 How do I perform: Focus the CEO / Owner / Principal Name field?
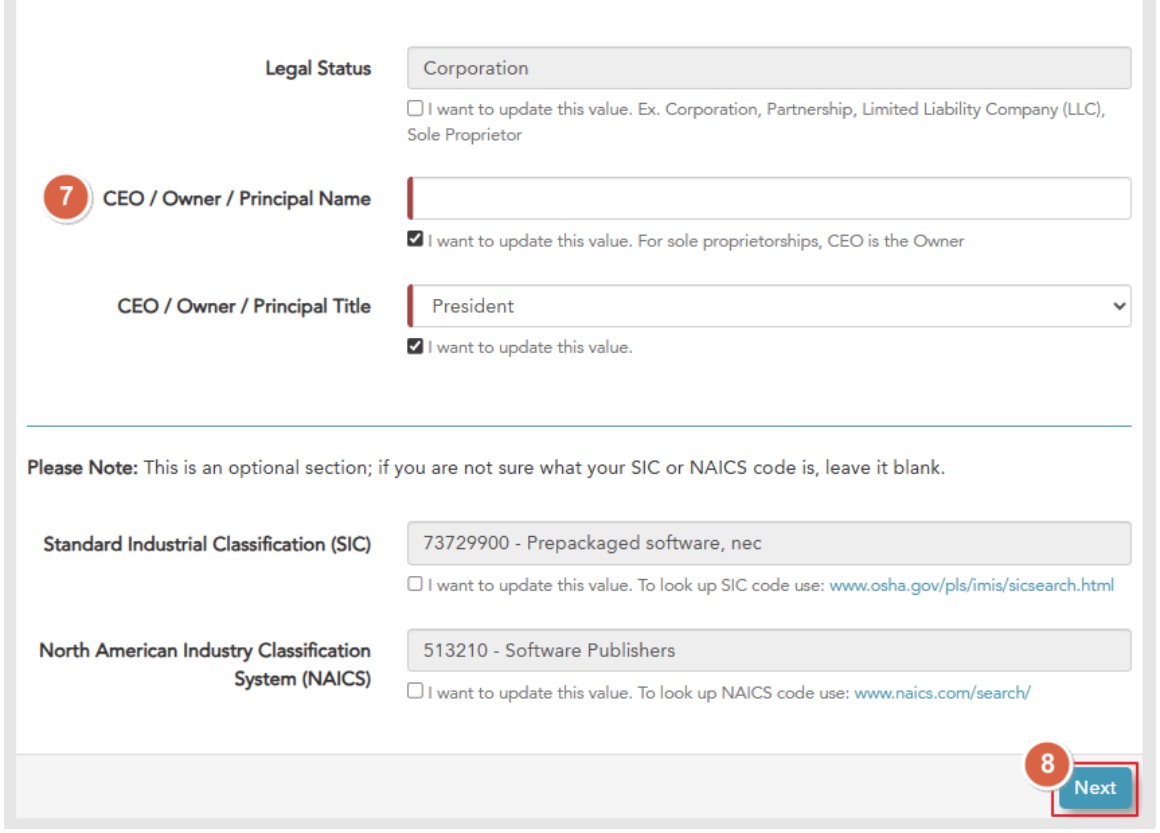click(769, 198)
